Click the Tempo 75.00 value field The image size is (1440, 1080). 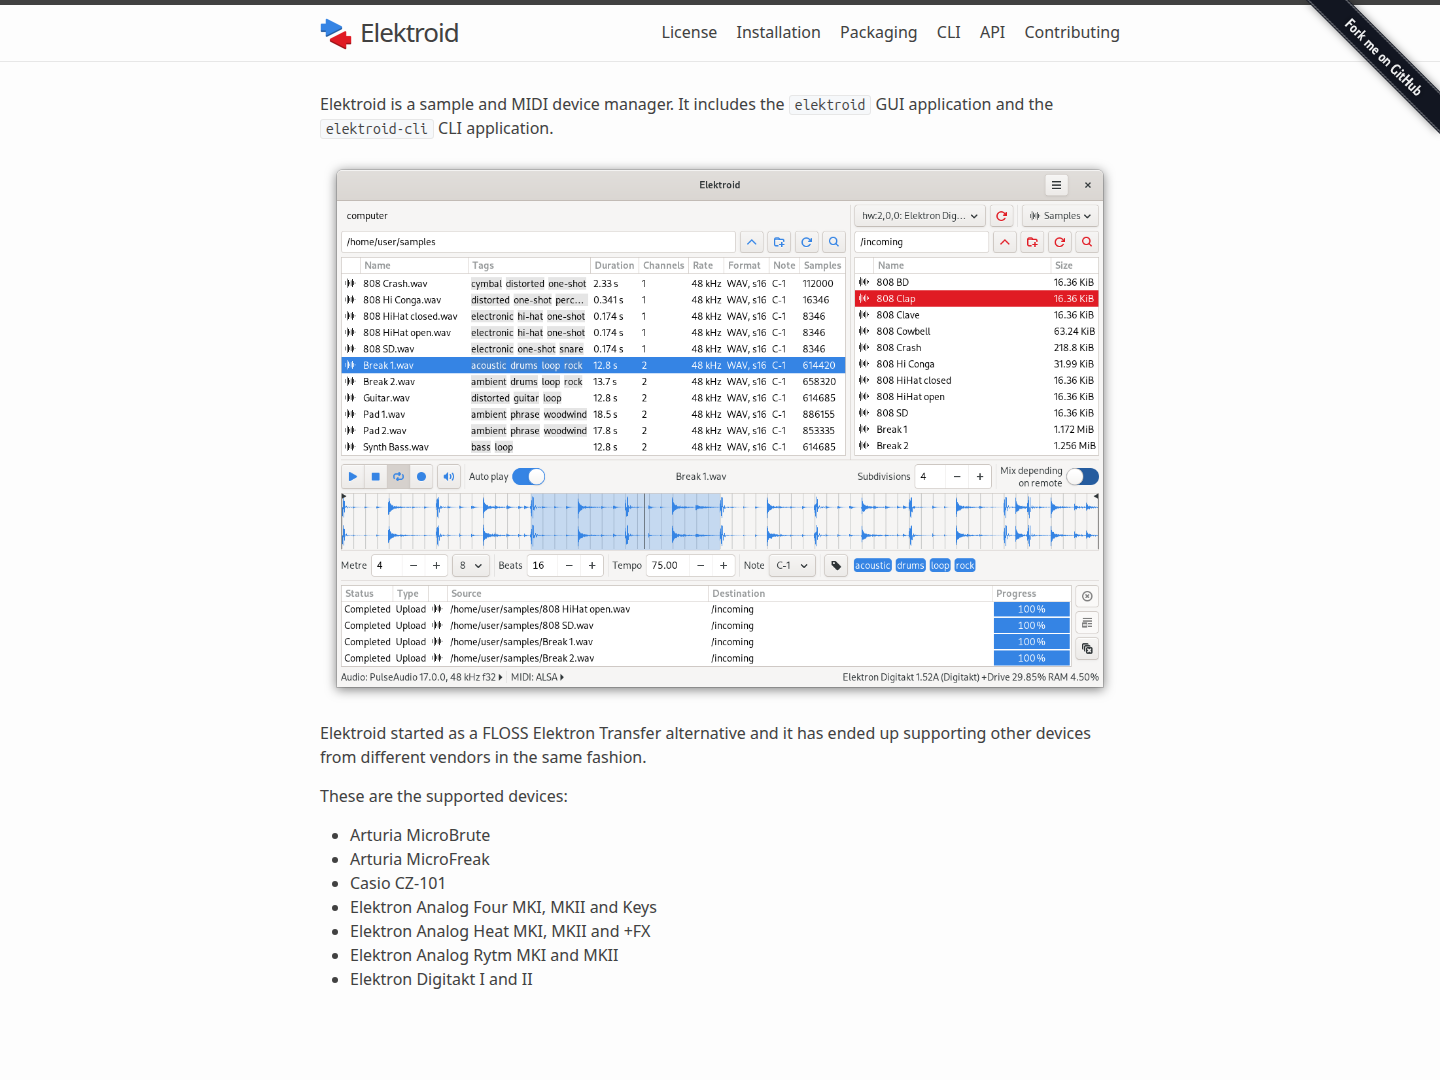667,566
